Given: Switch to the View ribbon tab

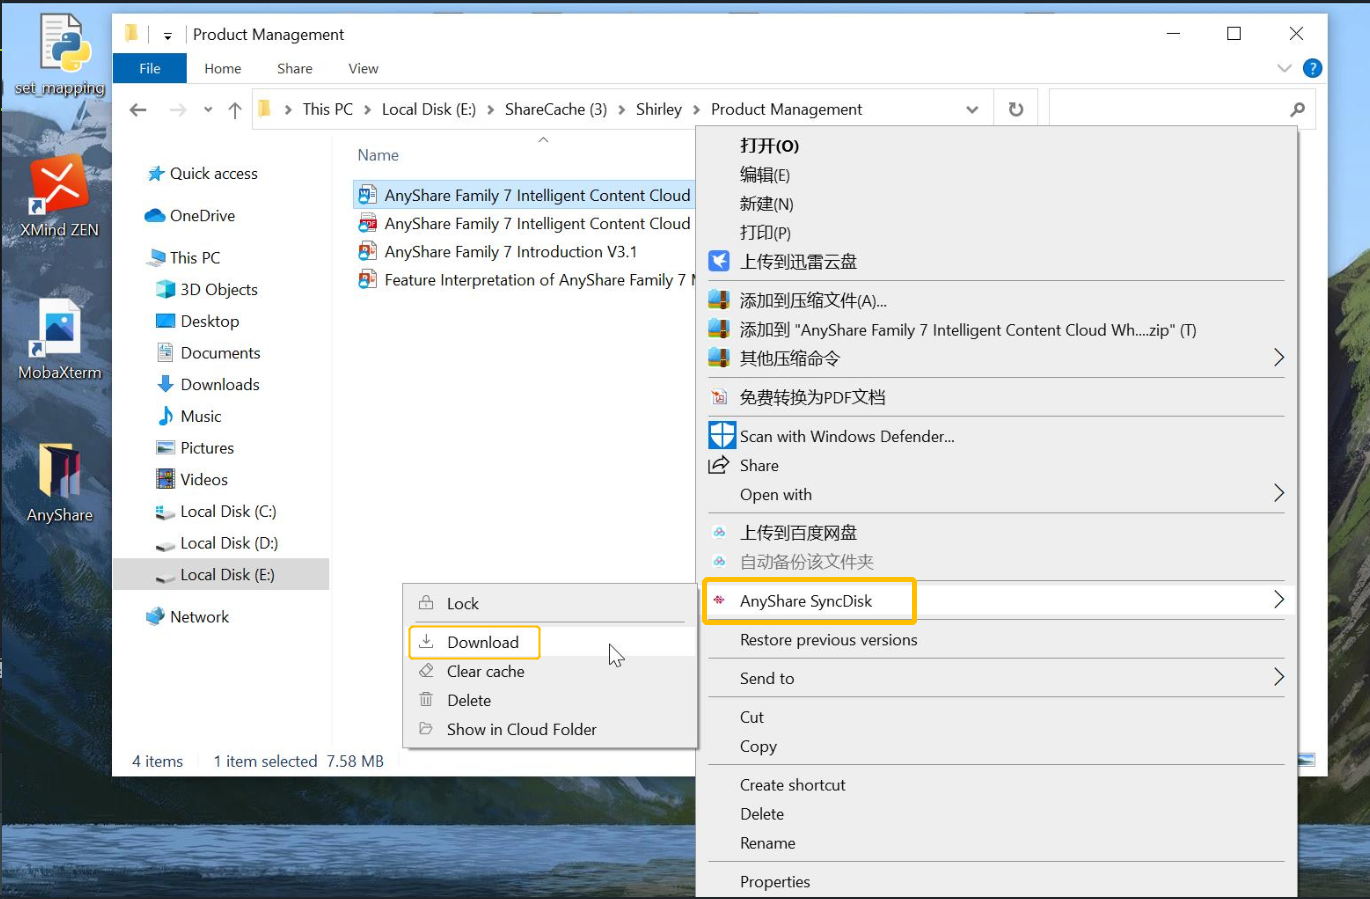Looking at the screenshot, I should [363, 68].
